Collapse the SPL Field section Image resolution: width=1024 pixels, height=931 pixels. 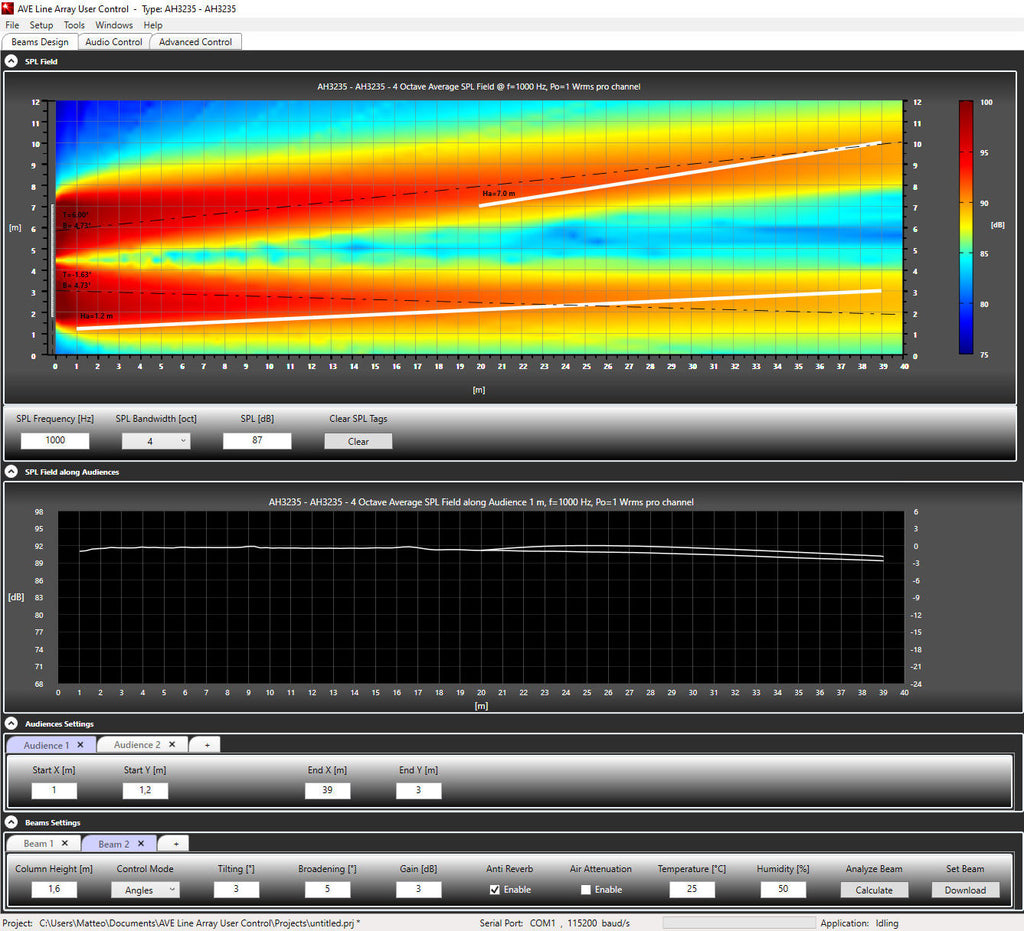coord(11,61)
